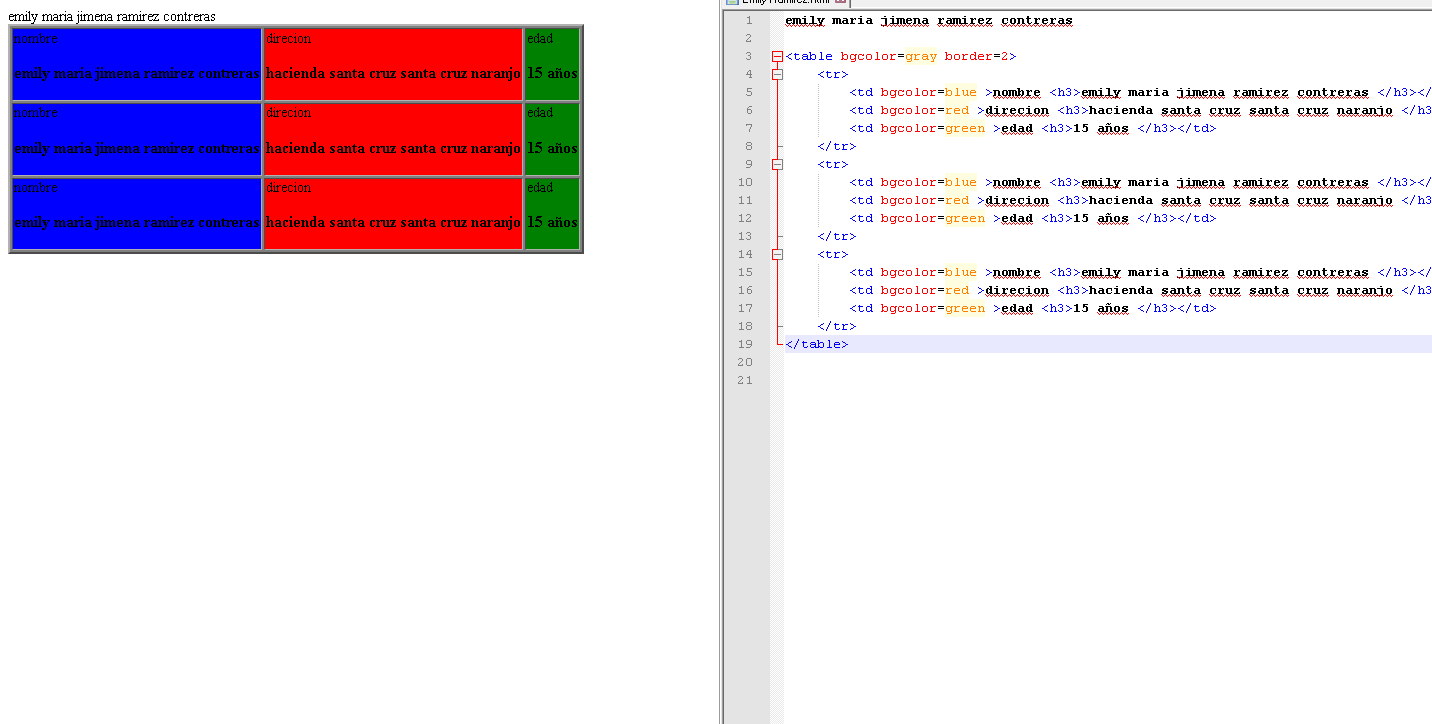
Task: Collapse the tr fold marker on line 14
Action: click(x=777, y=255)
